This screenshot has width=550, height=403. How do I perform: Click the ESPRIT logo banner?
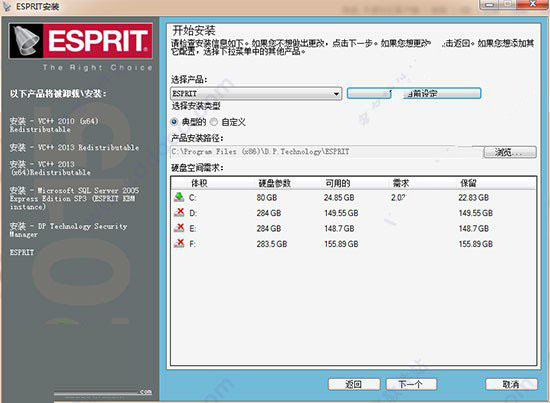pyautogui.click(x=81, y=41)
